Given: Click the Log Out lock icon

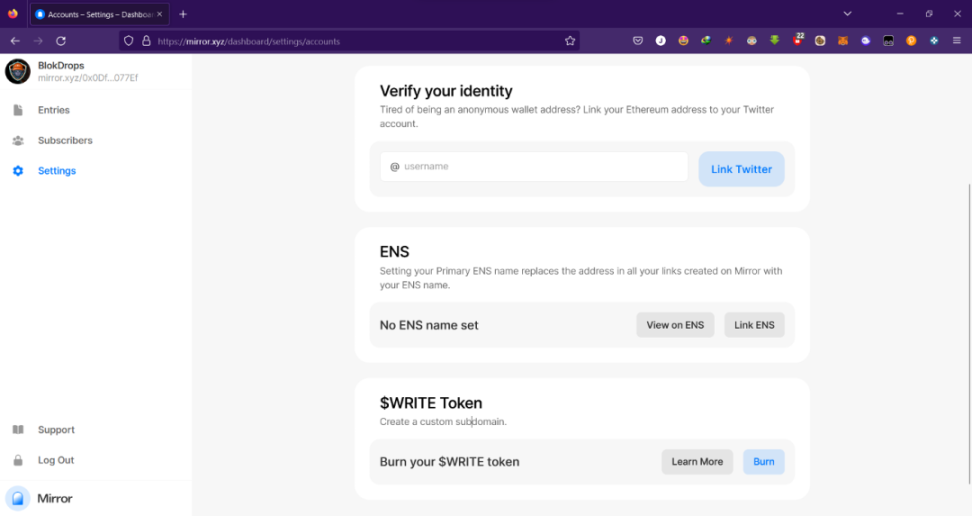Looking at the screenshot, I should pos(18,461).
